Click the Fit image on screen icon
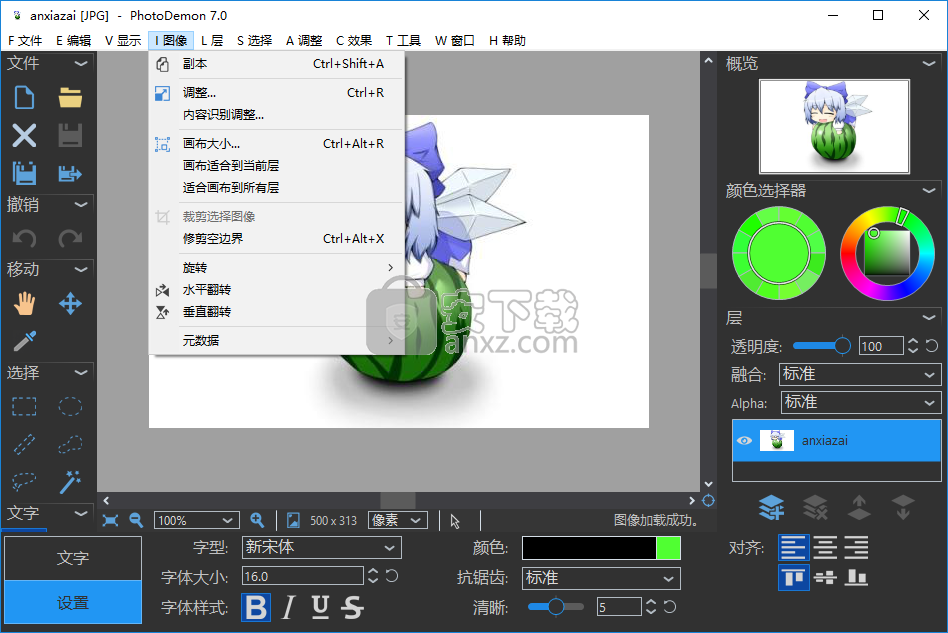The image size is (948, 633). [x=110, y=521]
